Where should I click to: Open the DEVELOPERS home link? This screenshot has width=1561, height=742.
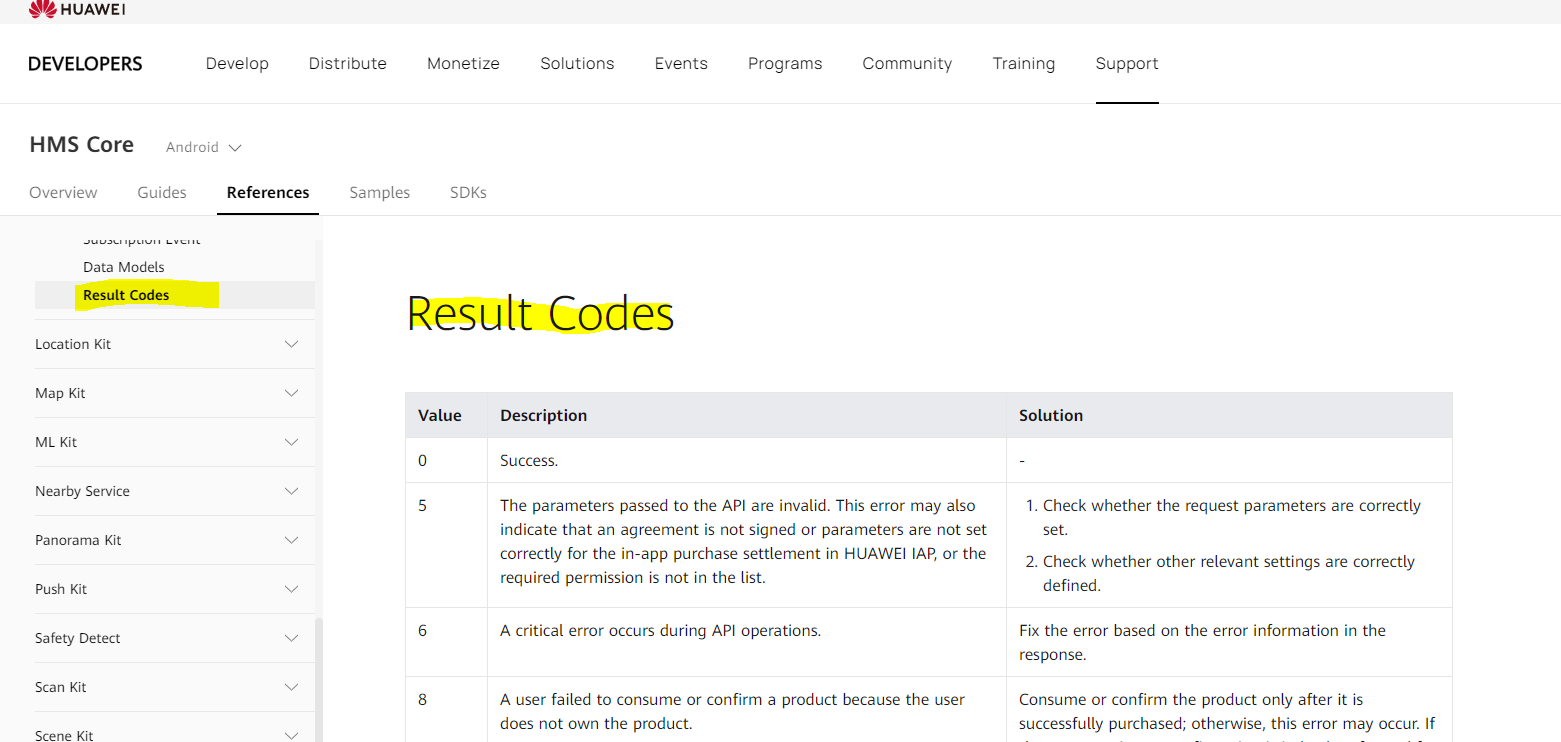tap(85, 64)
